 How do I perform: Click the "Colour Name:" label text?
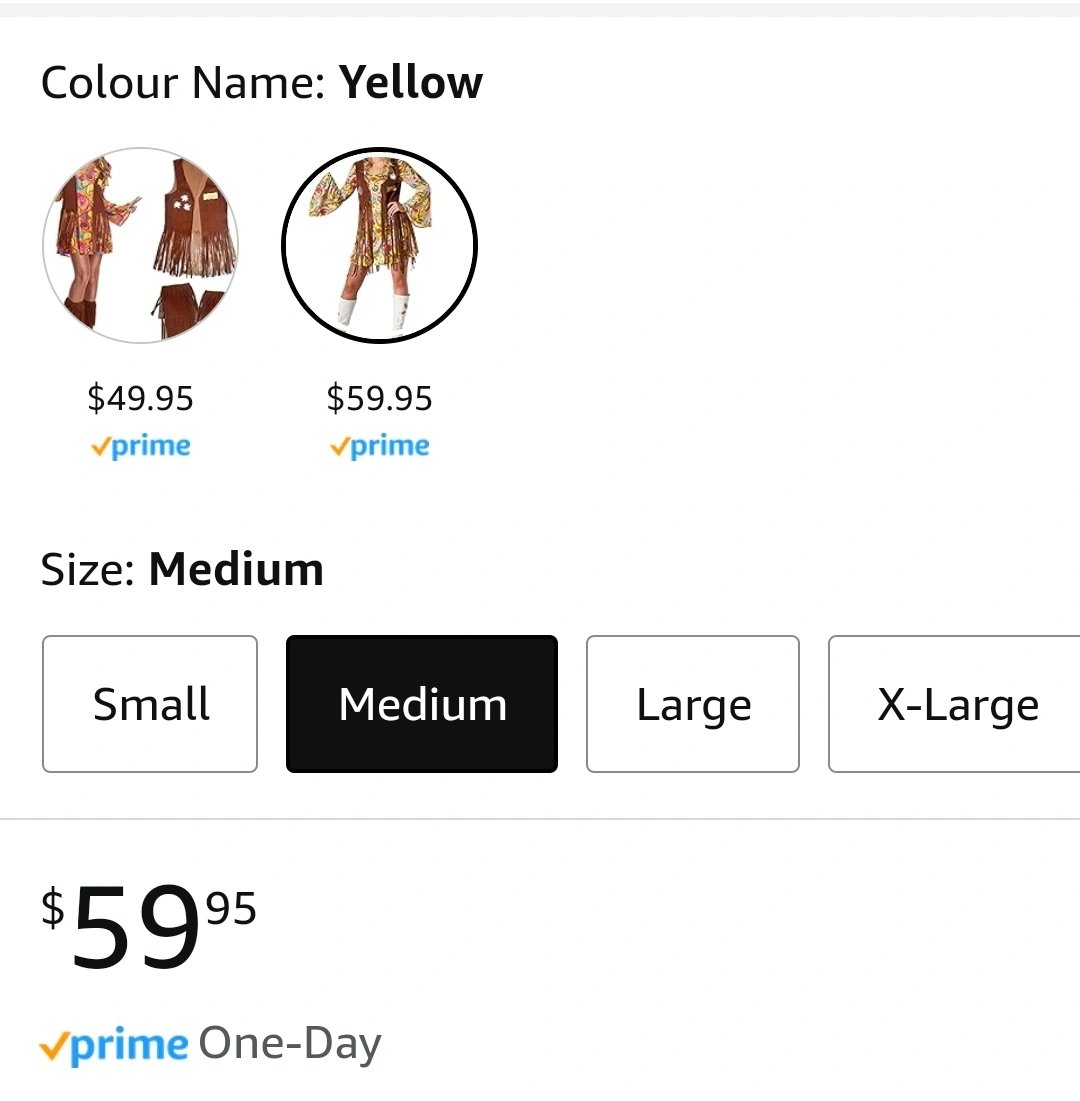[183, 82]
